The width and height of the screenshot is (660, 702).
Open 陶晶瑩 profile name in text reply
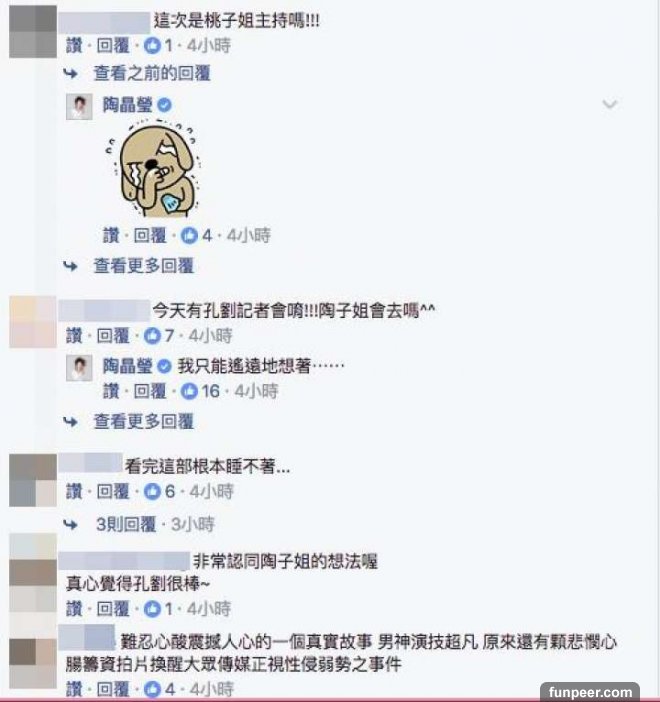coord(128,366)
